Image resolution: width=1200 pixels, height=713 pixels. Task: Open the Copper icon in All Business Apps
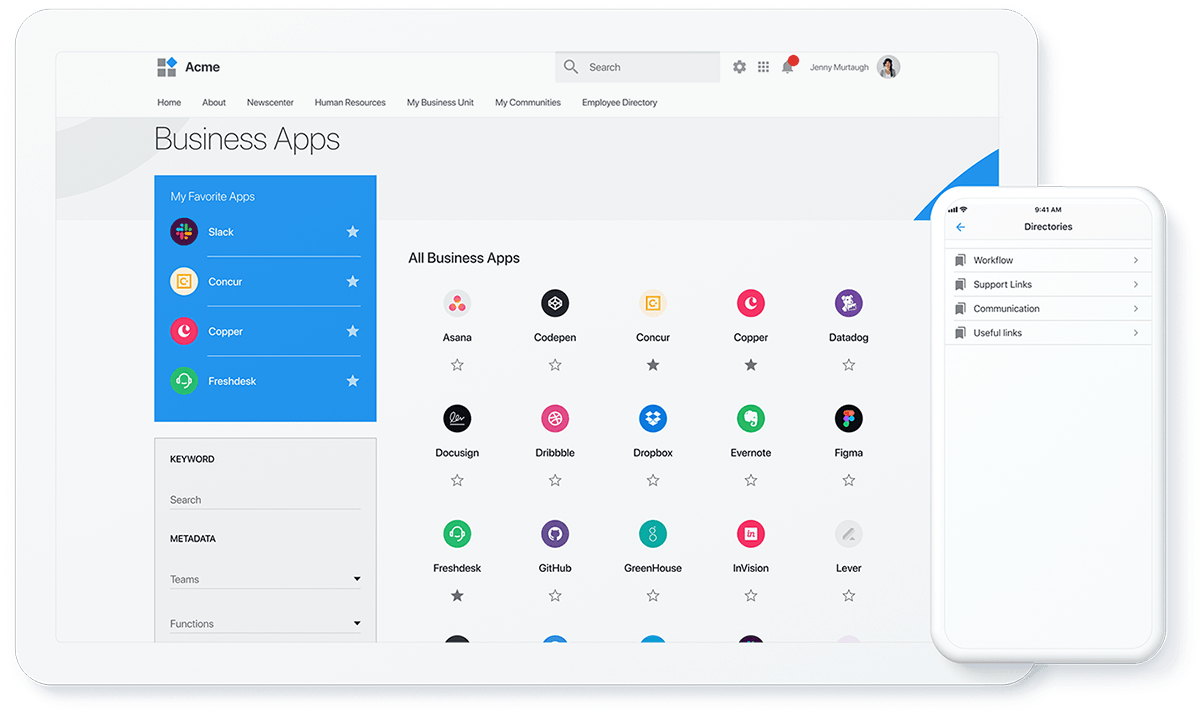[x=751, y=303]
